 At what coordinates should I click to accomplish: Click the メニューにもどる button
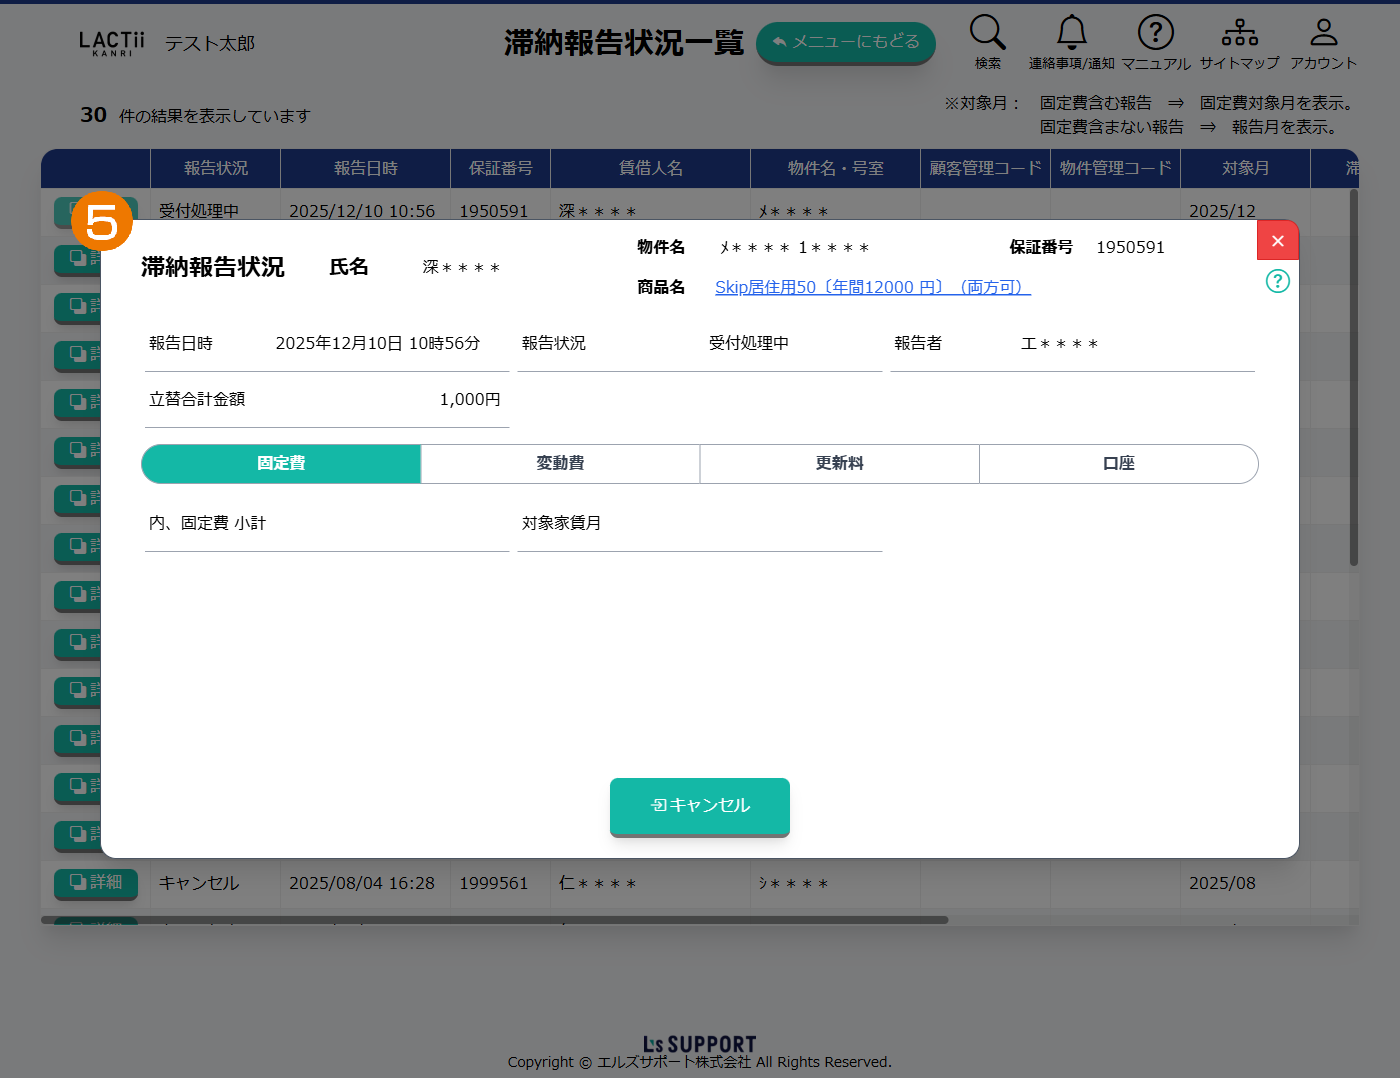[845, 43]
